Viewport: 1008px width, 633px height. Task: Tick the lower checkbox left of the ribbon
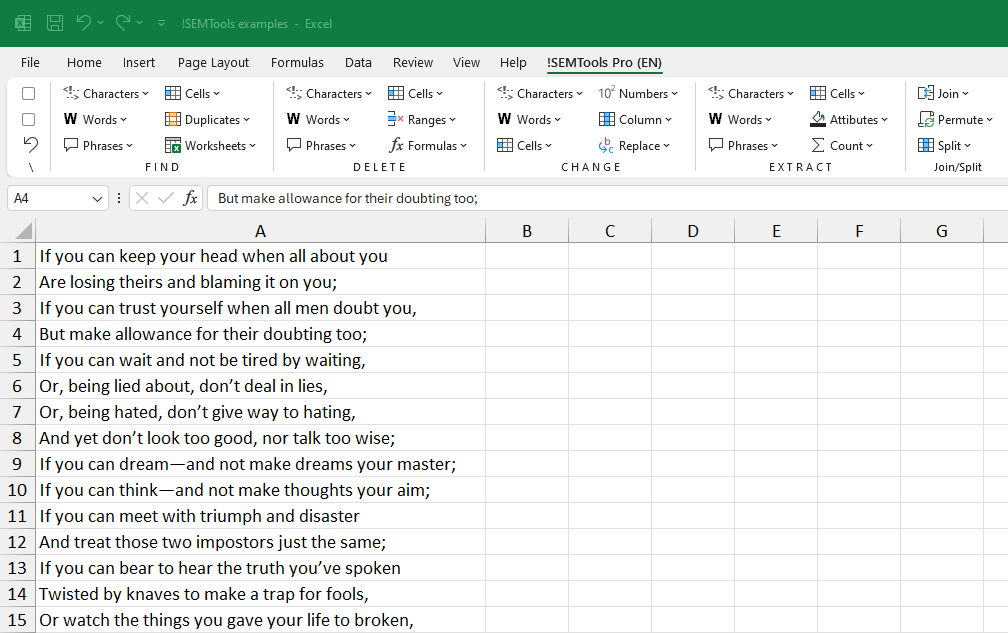[28, 119]
